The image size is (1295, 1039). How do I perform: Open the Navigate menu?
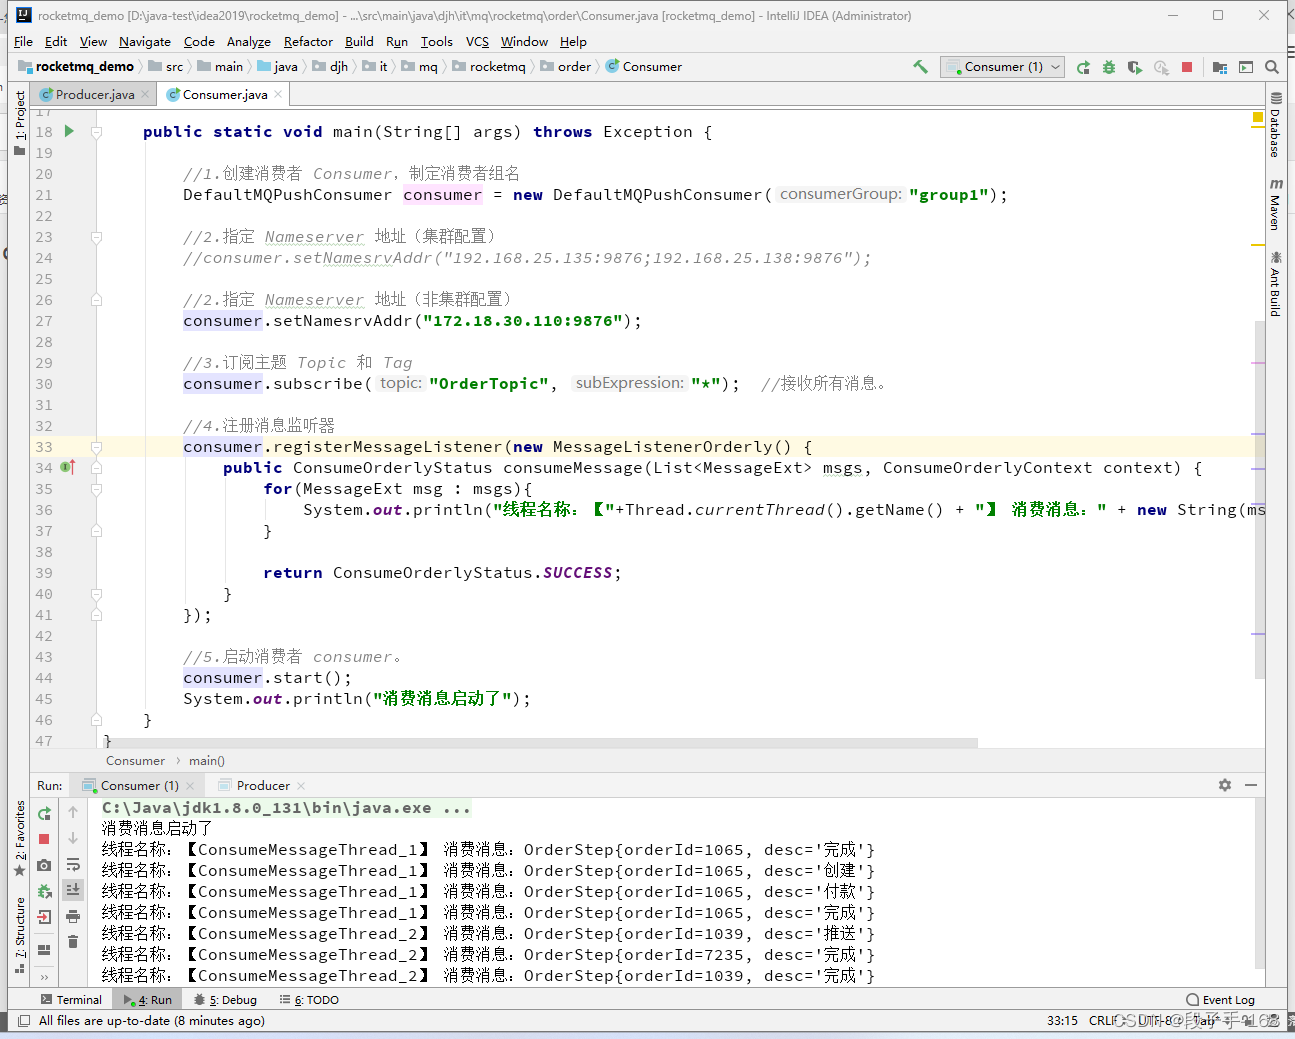pos(145,41)
